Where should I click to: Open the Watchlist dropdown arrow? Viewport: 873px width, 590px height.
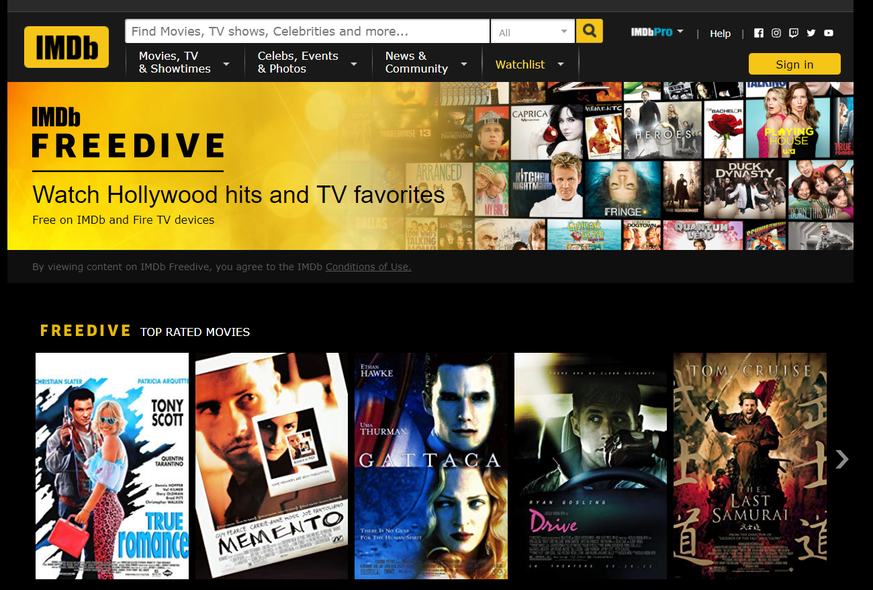click(561, 64)
